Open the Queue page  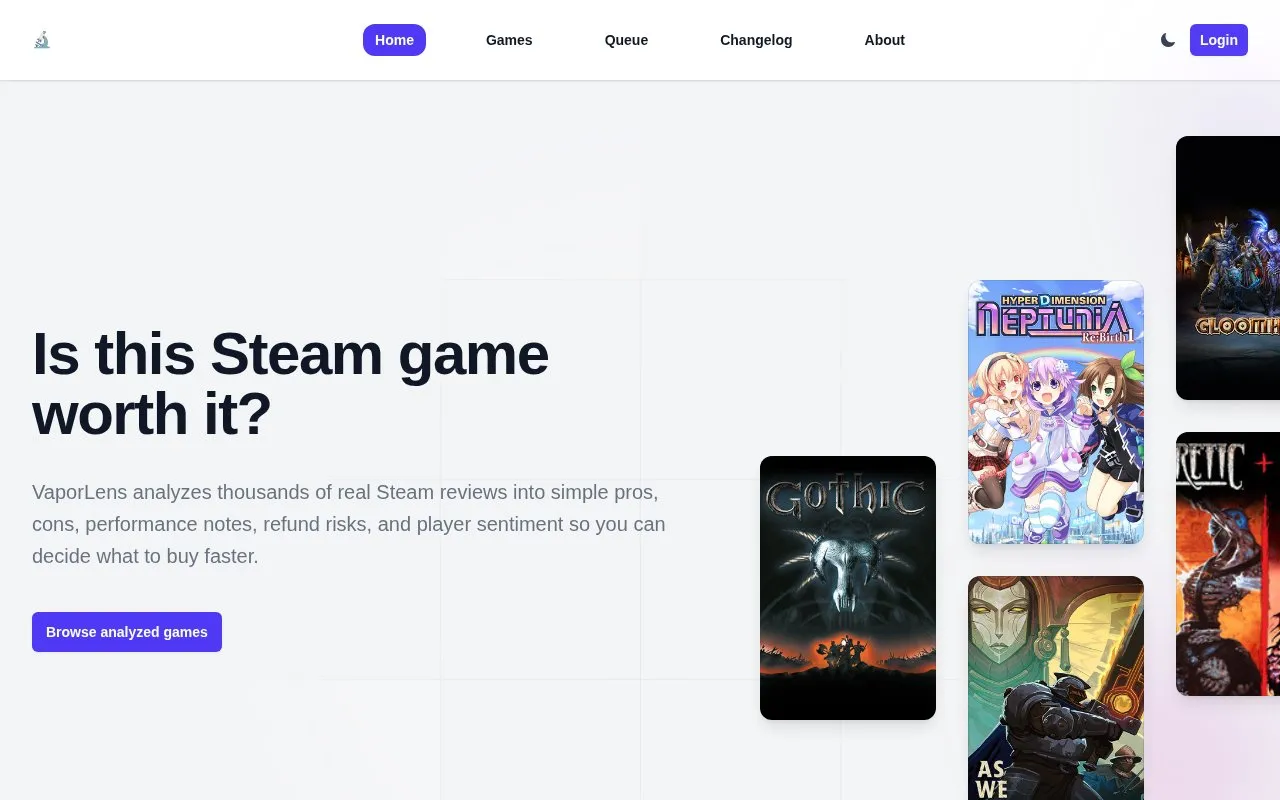pyautogui.click(x=626, y=40)
